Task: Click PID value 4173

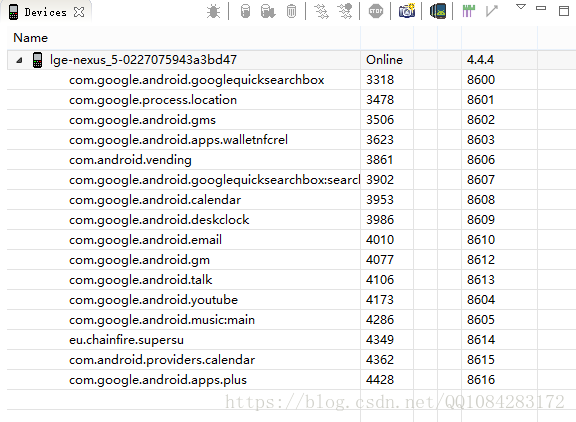Action: tap(380, 300)
